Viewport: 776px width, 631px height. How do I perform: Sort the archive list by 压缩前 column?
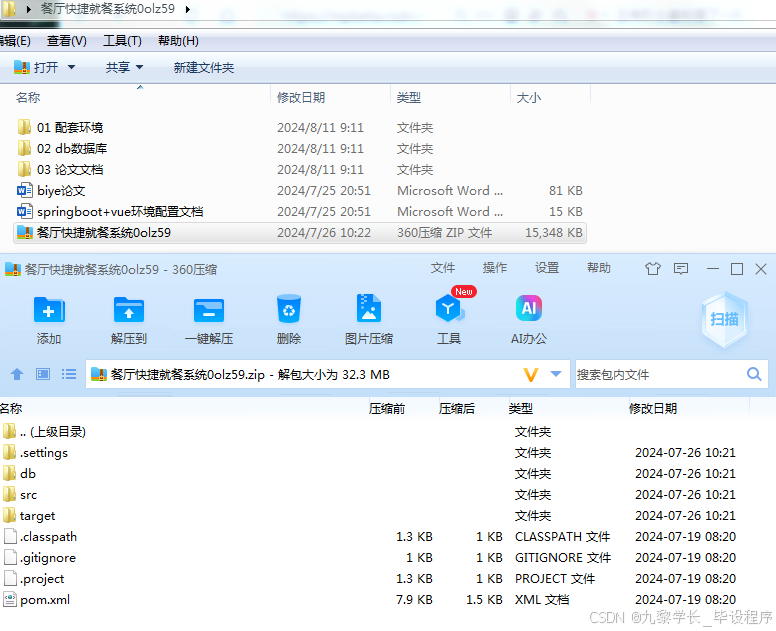[x=387, y=408]
